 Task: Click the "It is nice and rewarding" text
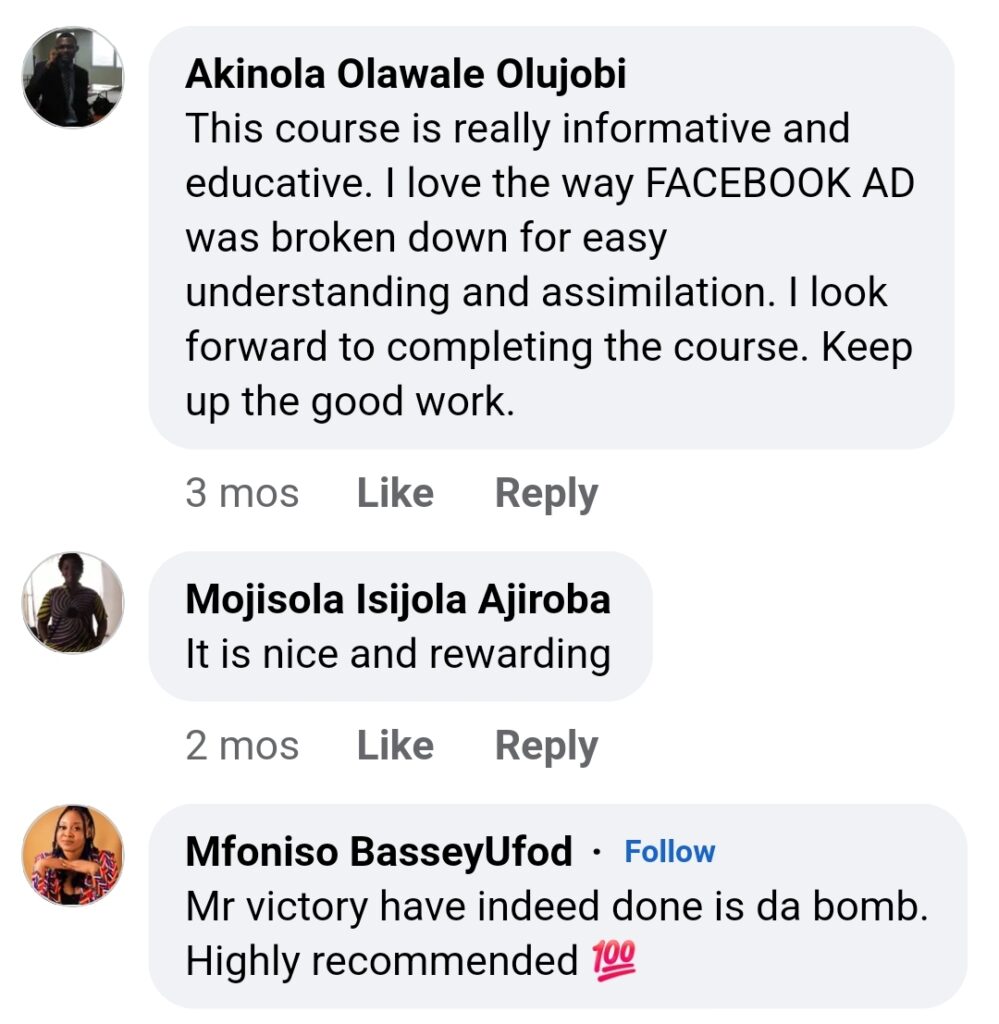coord(398,654)
